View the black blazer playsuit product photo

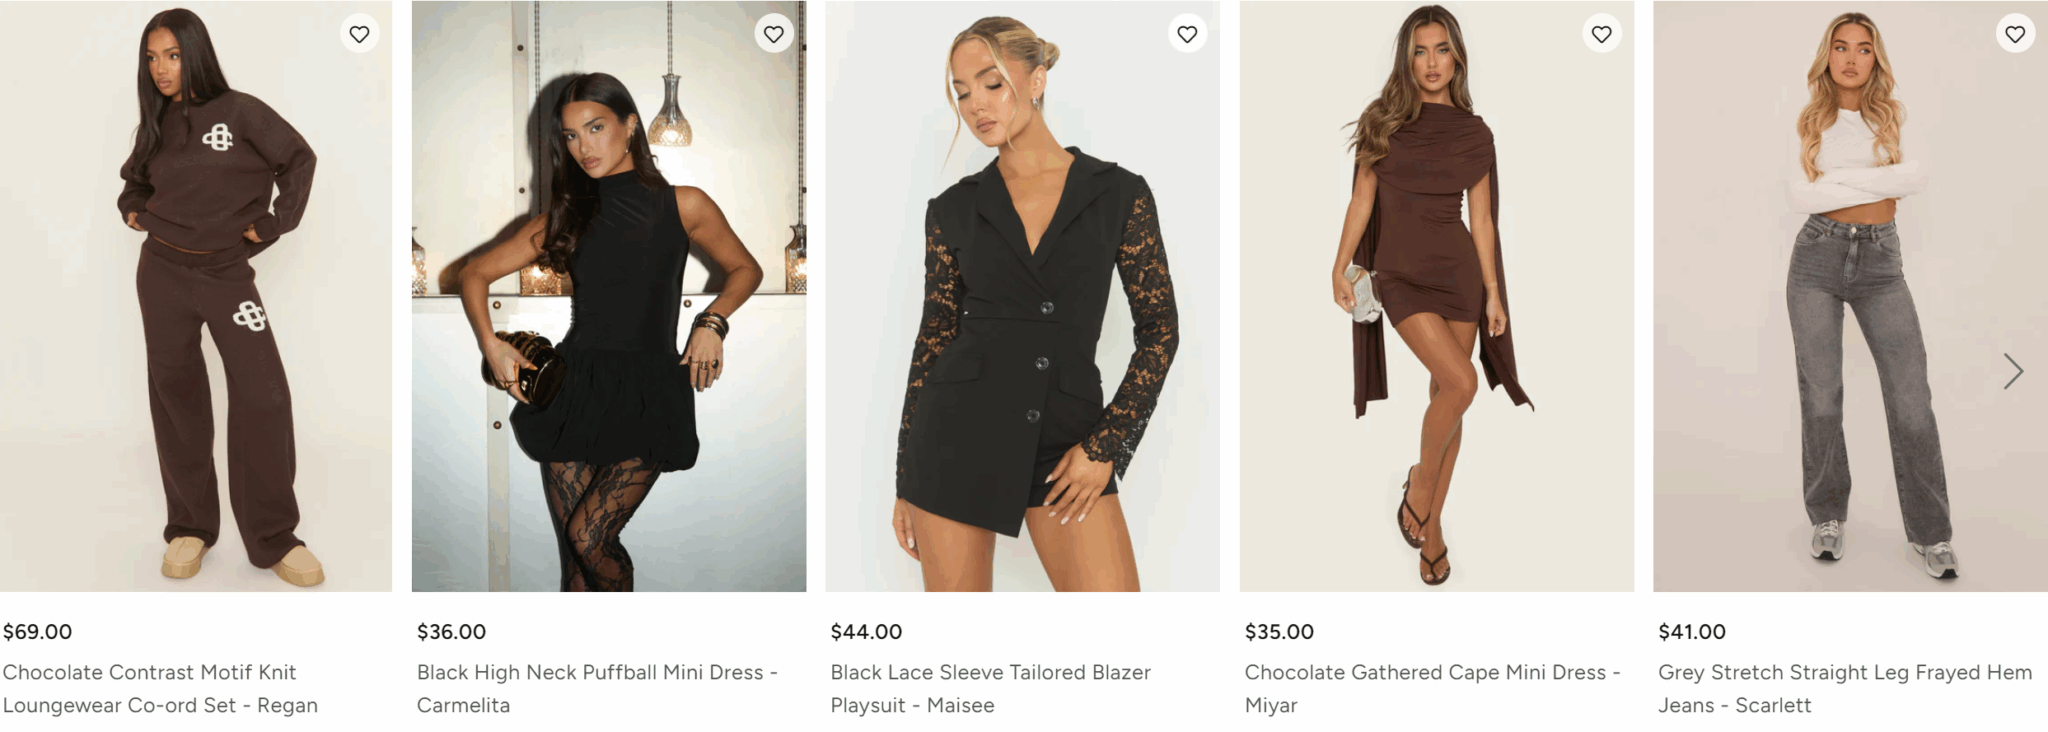click(x=1022, y=300)
